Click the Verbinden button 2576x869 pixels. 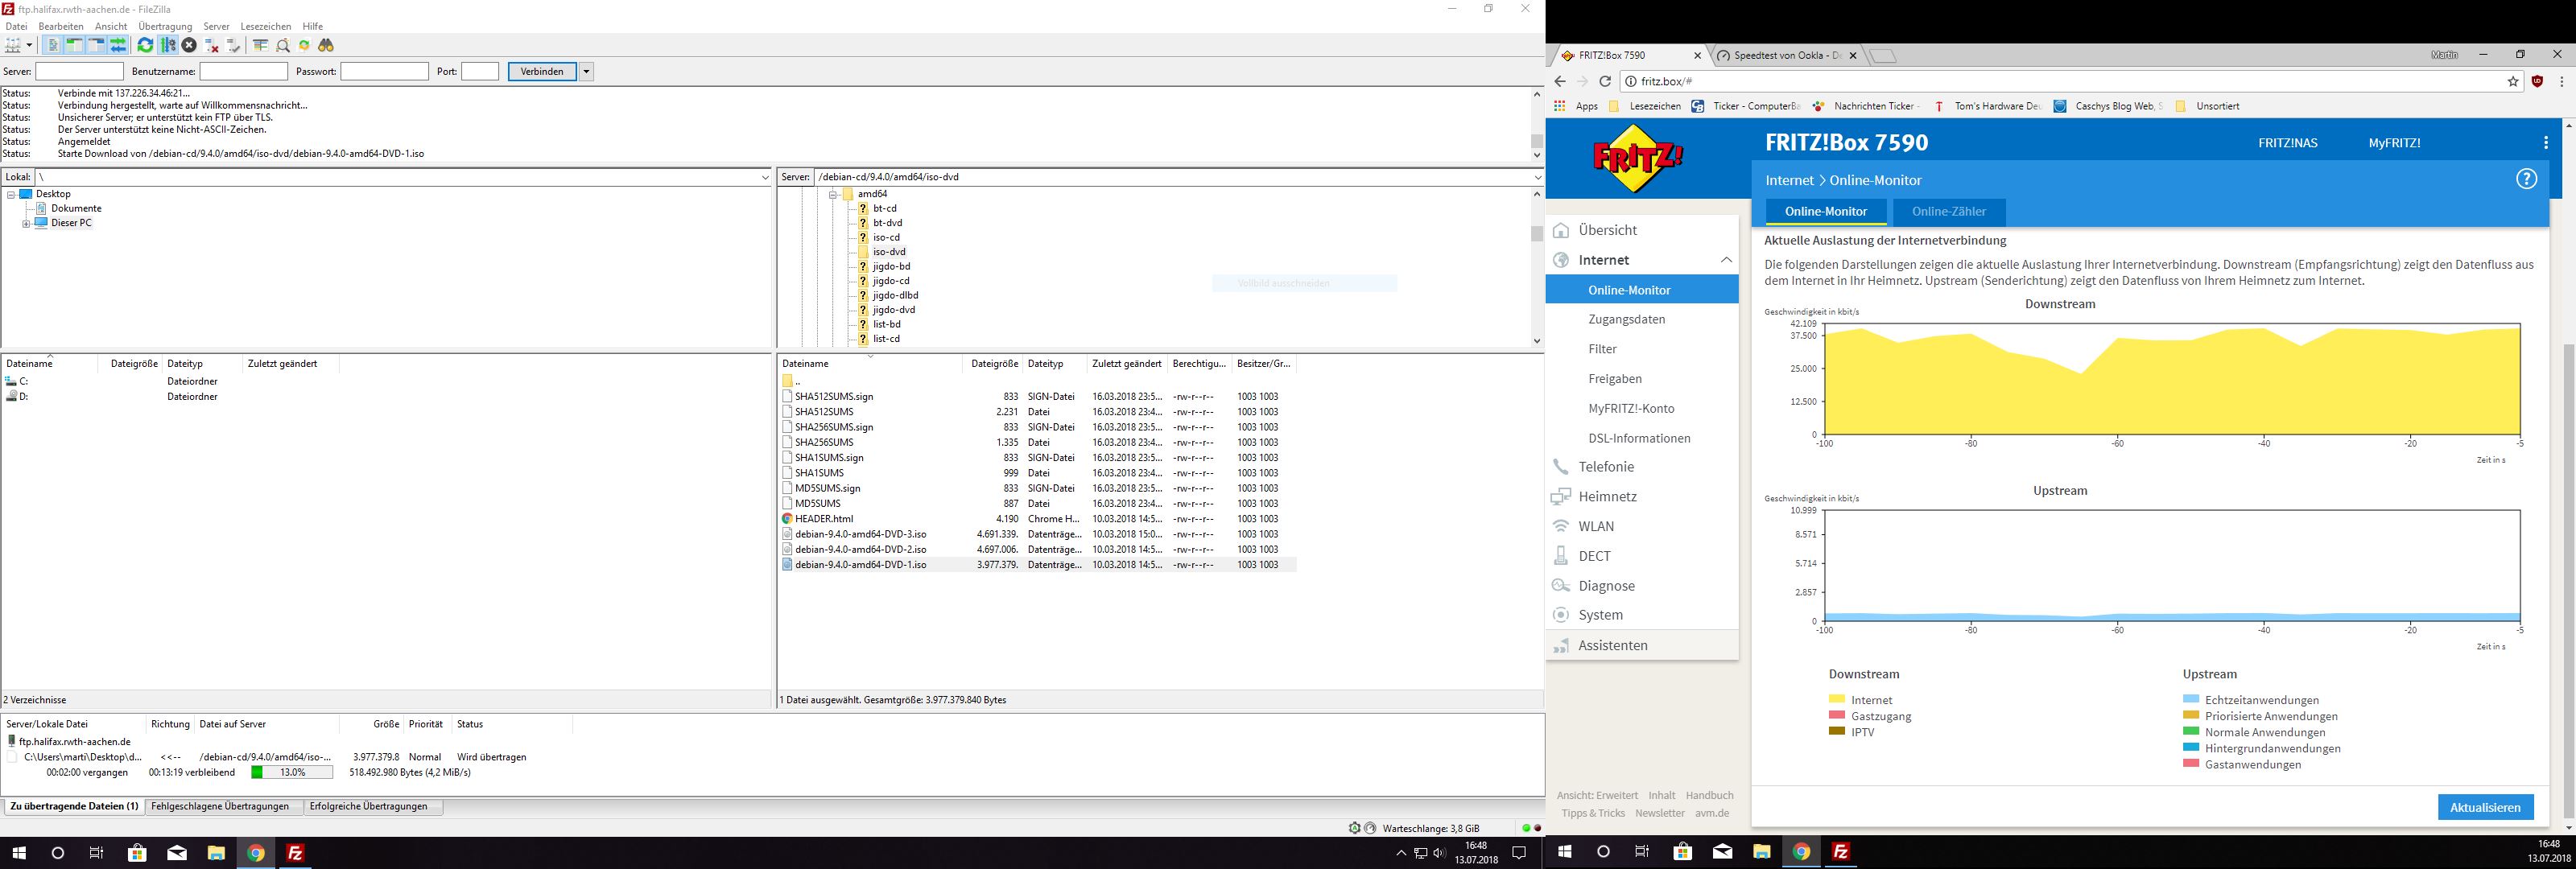click(542, 71)
